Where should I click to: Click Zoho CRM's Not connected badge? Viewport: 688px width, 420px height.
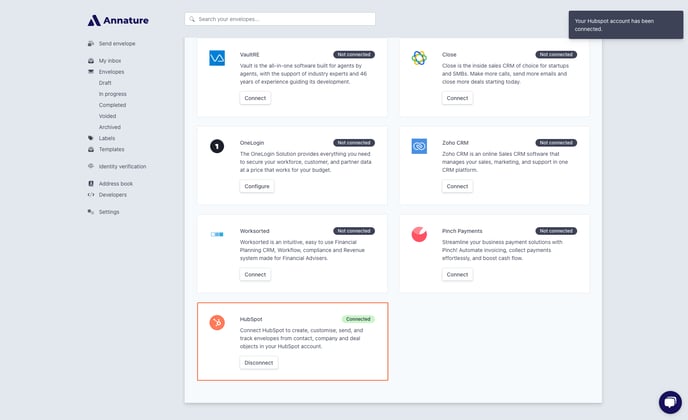point(556,143)
